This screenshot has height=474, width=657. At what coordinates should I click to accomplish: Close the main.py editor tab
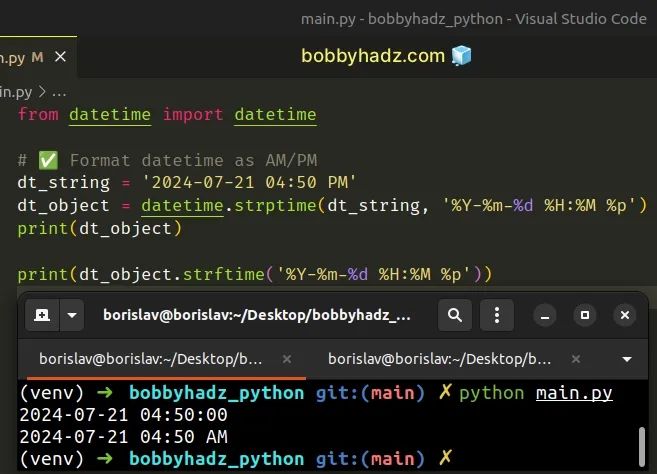point(60,57)
